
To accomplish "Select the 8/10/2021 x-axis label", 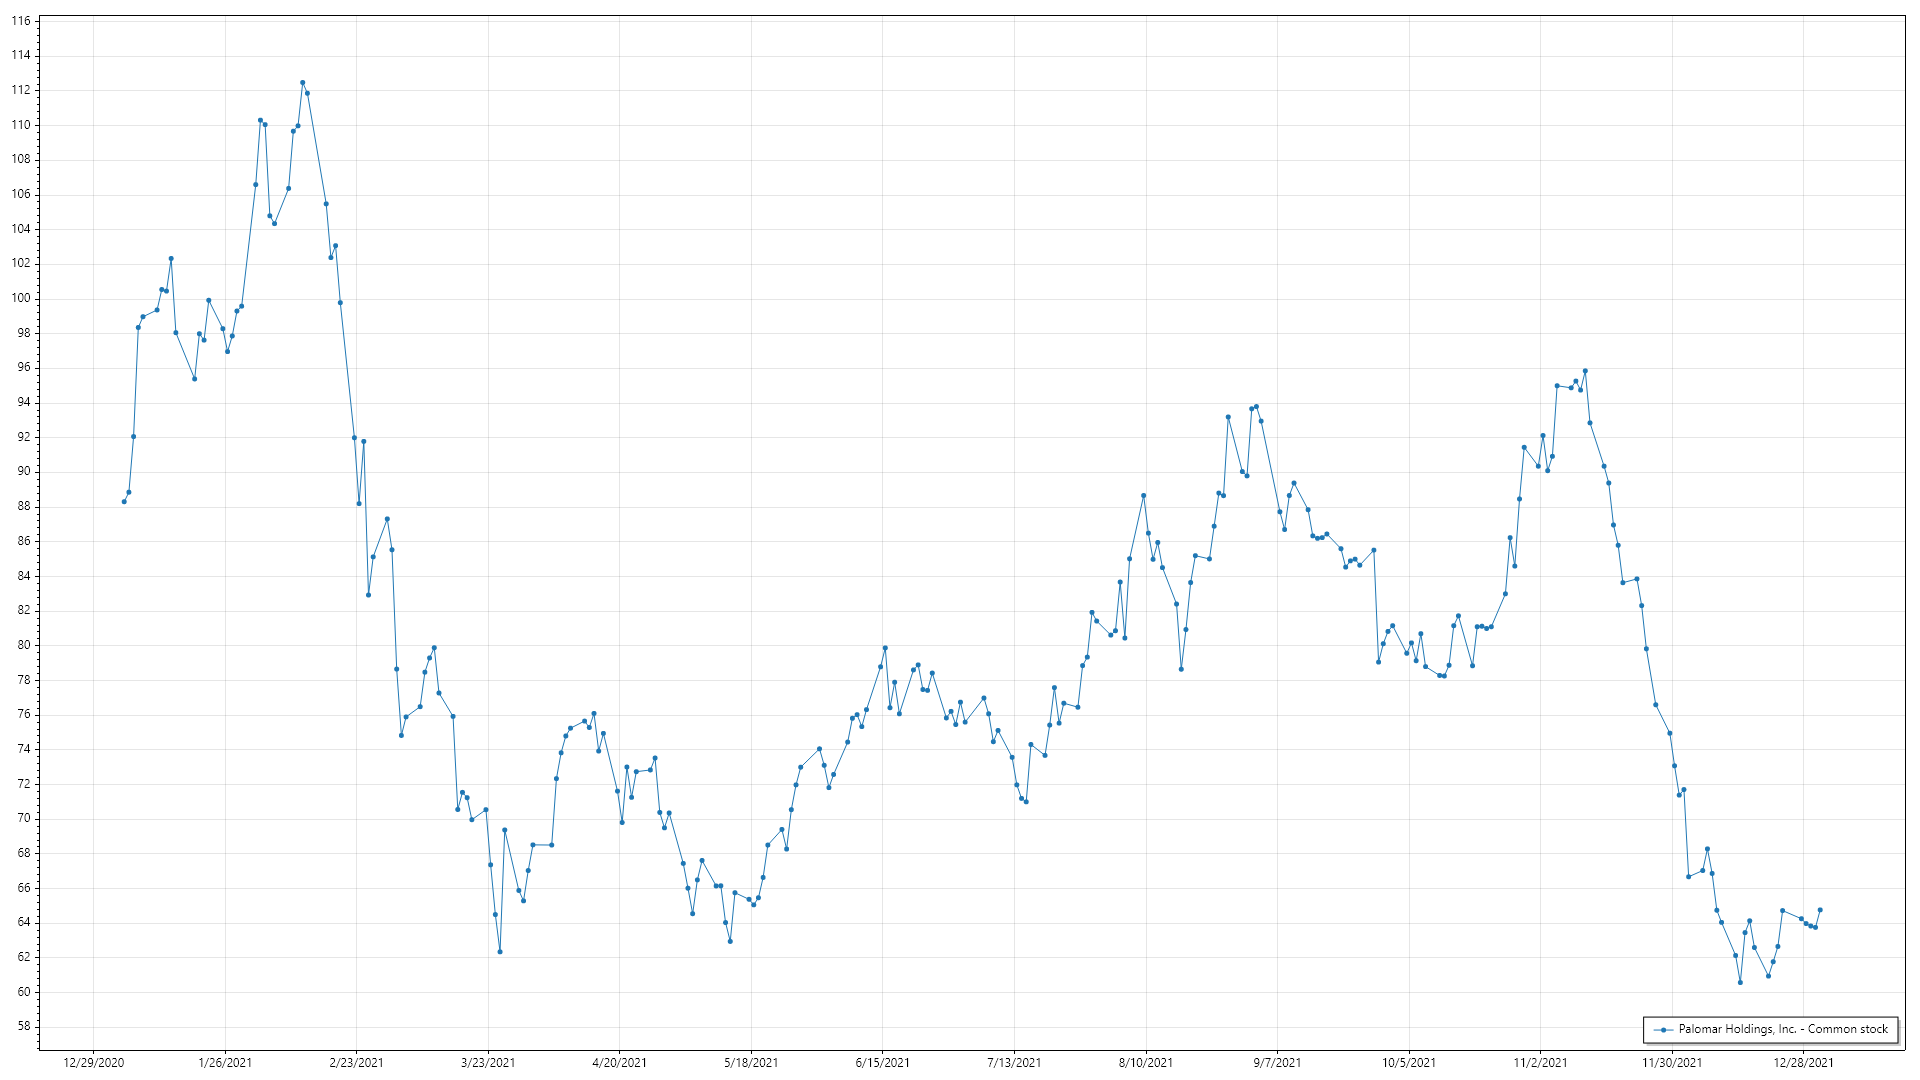I will pyautogui.click(x=1146, y=1063).
